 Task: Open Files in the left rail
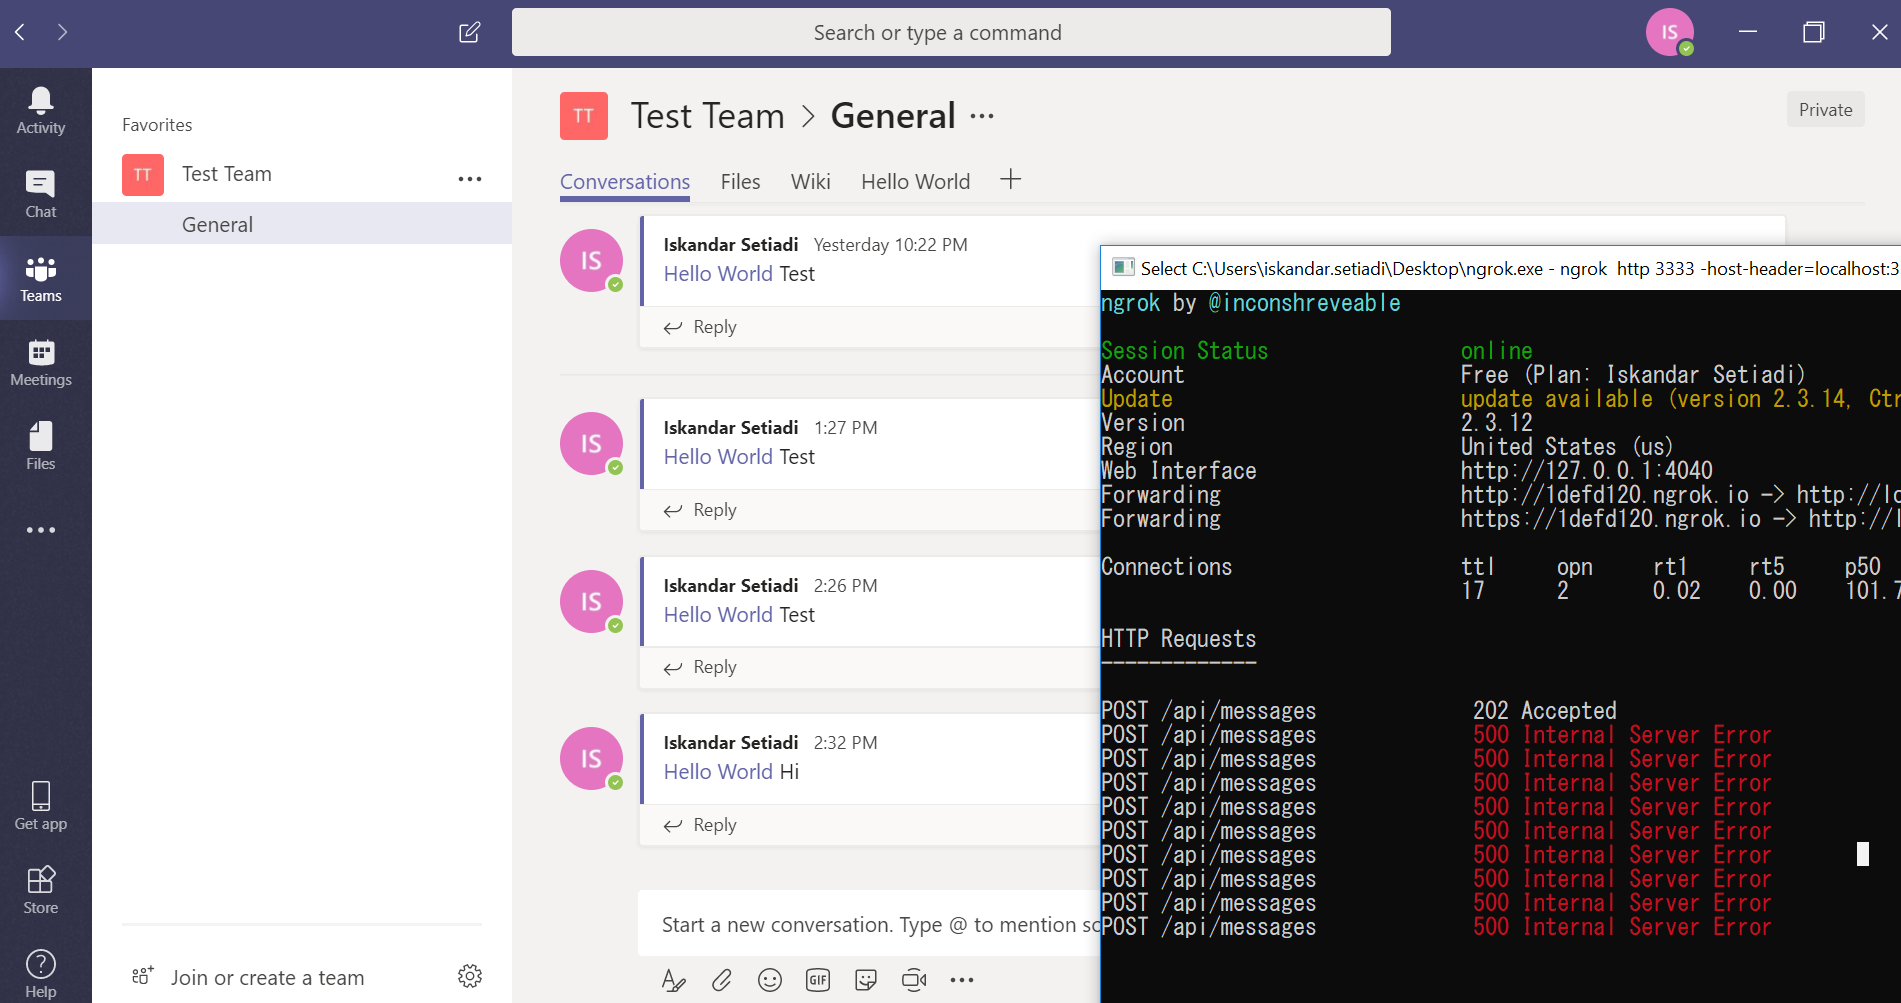[x=41, y=446]
